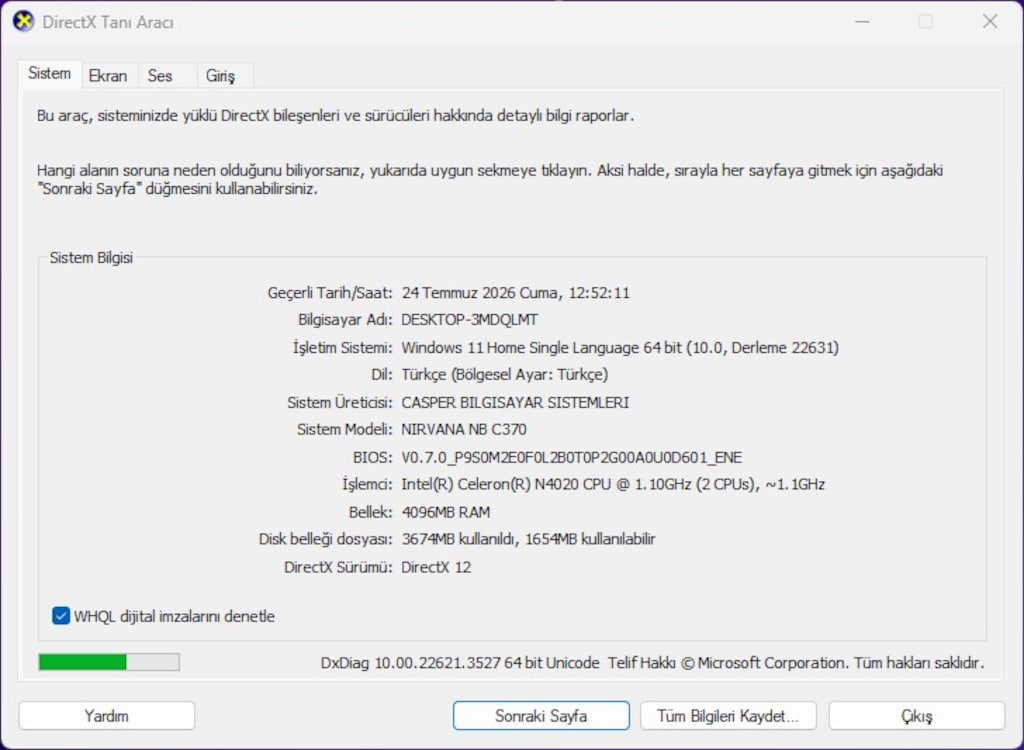
Task: Click the DirectX logo icon in title bar
Action: coord(24,22)
